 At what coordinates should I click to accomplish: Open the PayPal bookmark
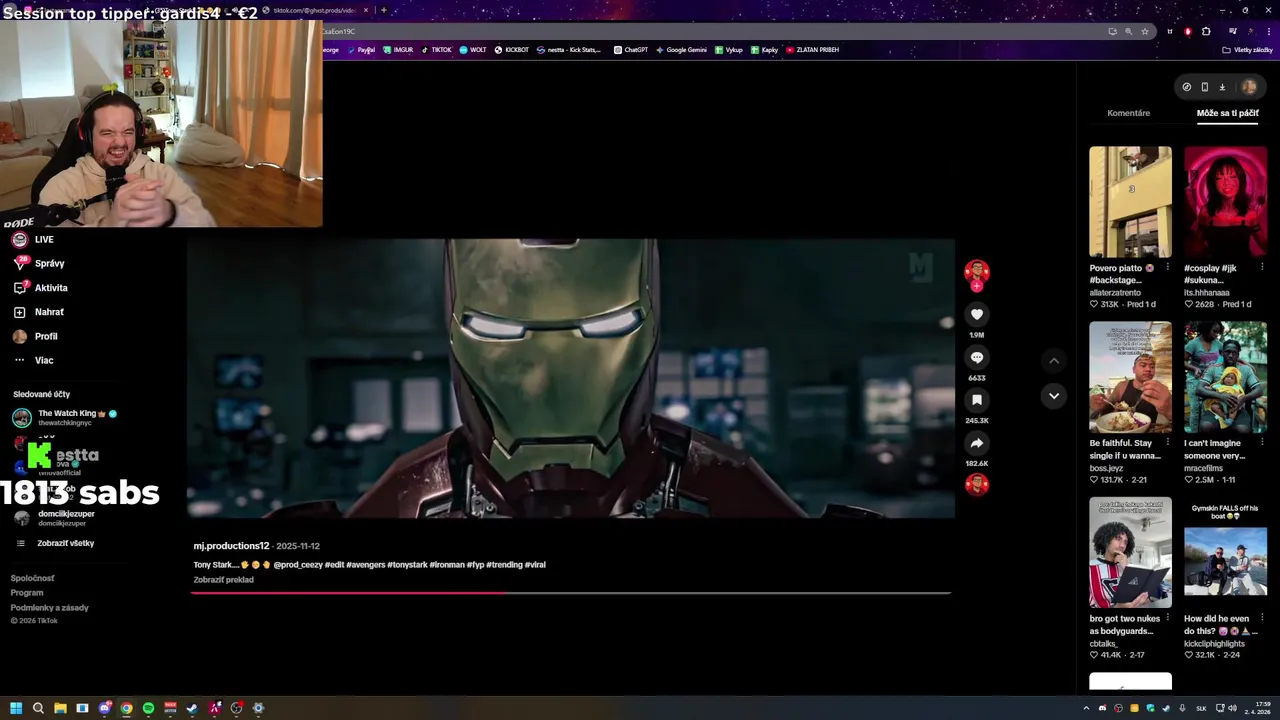click(x=361, y=50)
